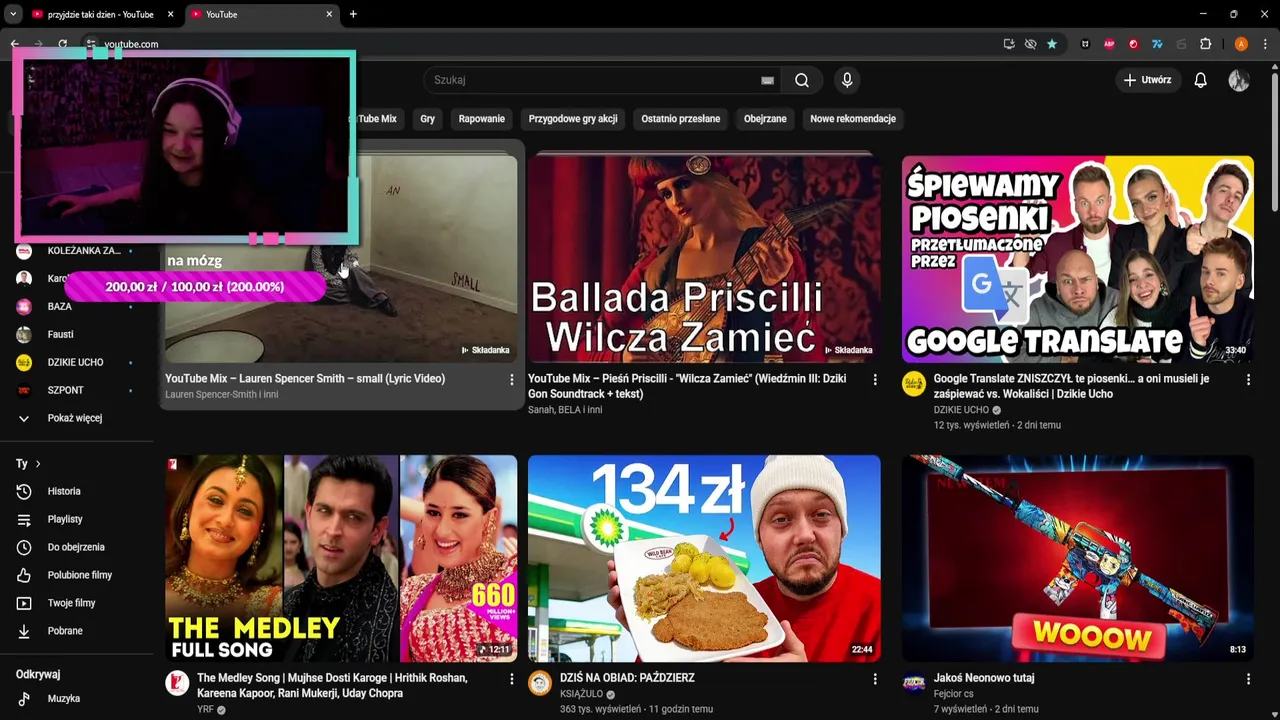Open the notifications bell
Image resolution: width=1280 pixels, height=720 pixels.
point(1200,80)
